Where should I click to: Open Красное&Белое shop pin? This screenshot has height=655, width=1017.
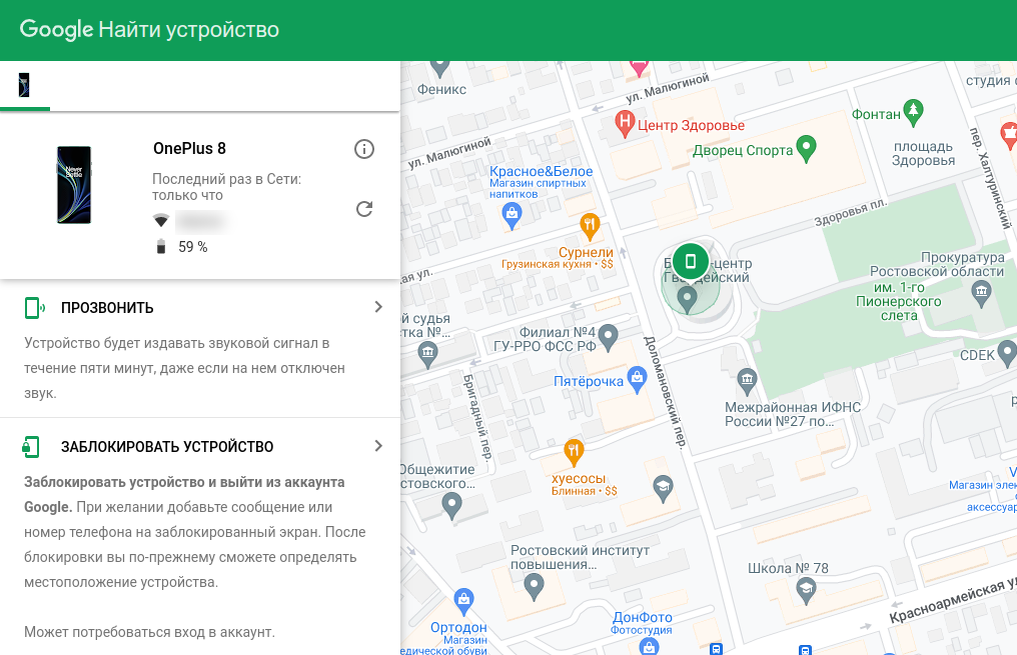(x=512, y=216)
